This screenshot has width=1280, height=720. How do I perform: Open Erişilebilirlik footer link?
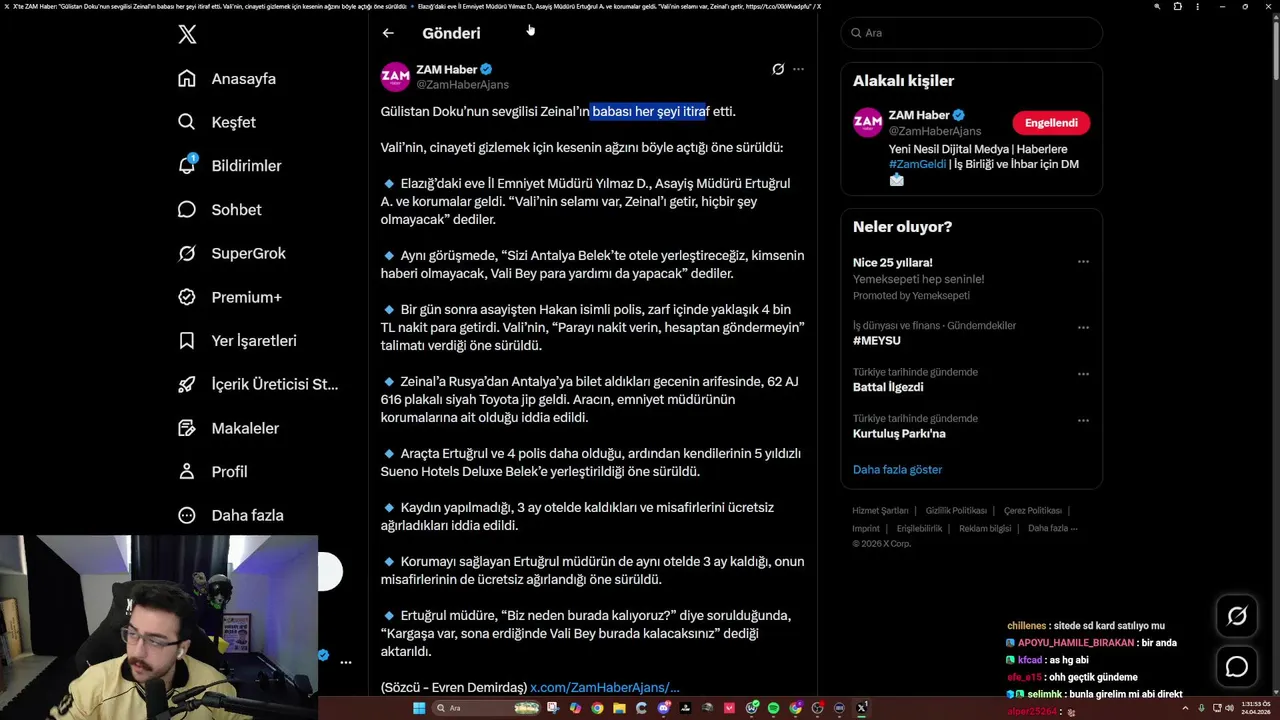919,529
